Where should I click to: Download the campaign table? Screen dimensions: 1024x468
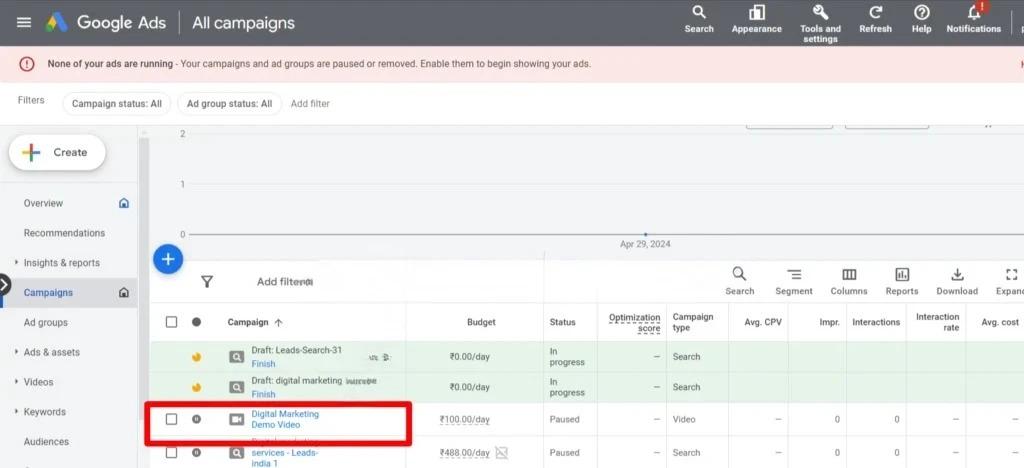[x=957, y=281]
